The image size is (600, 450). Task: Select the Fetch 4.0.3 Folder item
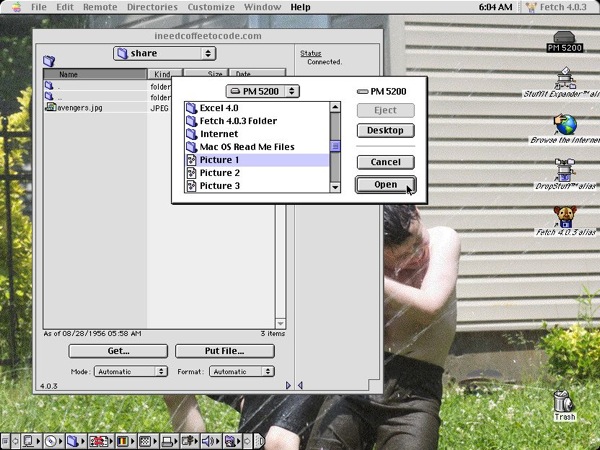(x=257, y=121)
